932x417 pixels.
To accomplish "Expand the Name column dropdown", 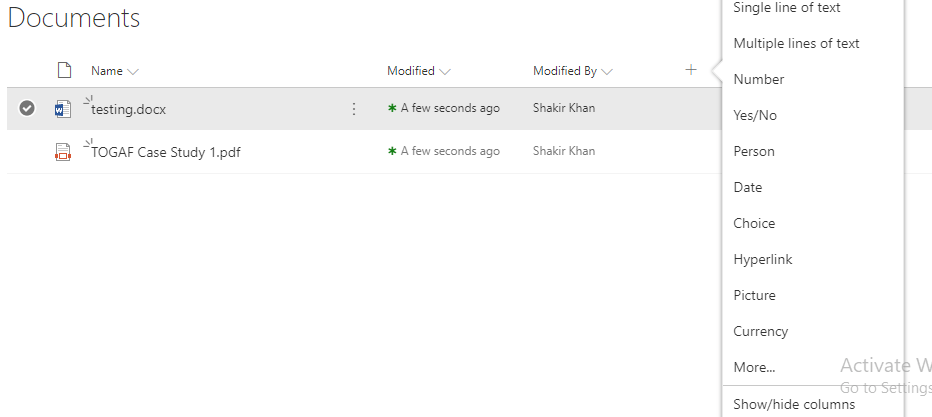I will tap(134, 72).
